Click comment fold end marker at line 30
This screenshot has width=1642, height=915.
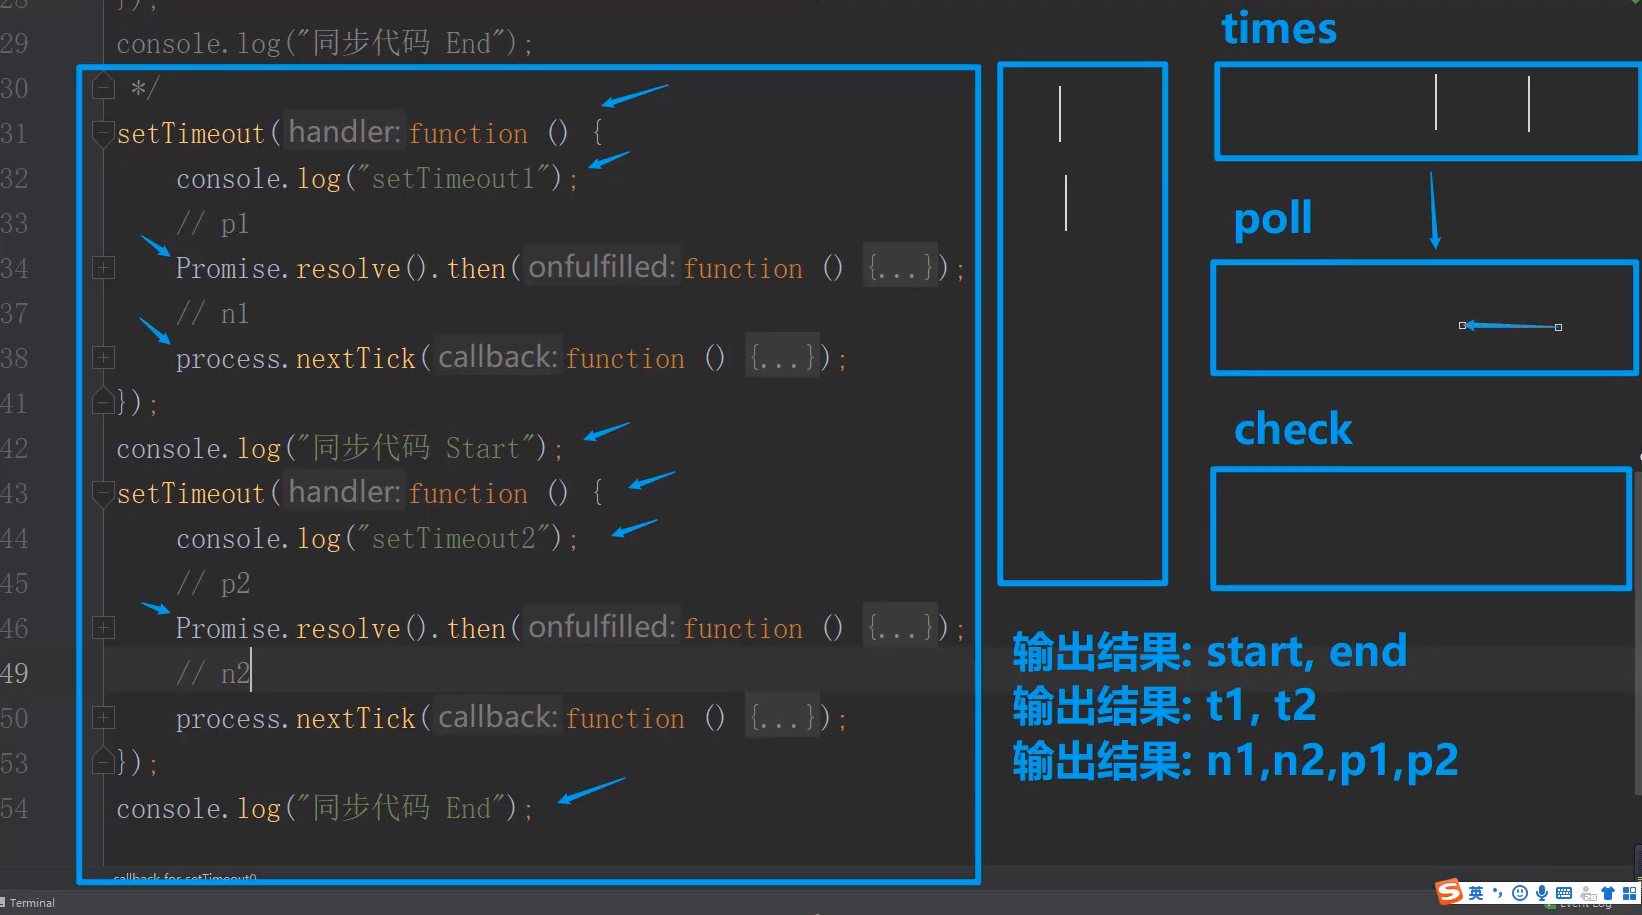(103, 88)
